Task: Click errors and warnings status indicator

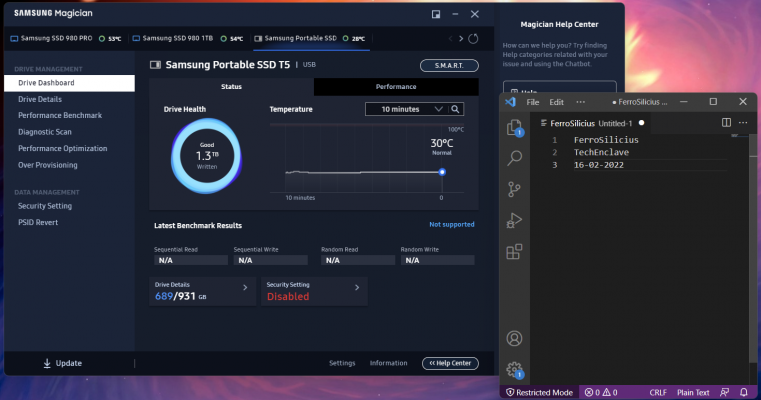Action: pos(601,392)
